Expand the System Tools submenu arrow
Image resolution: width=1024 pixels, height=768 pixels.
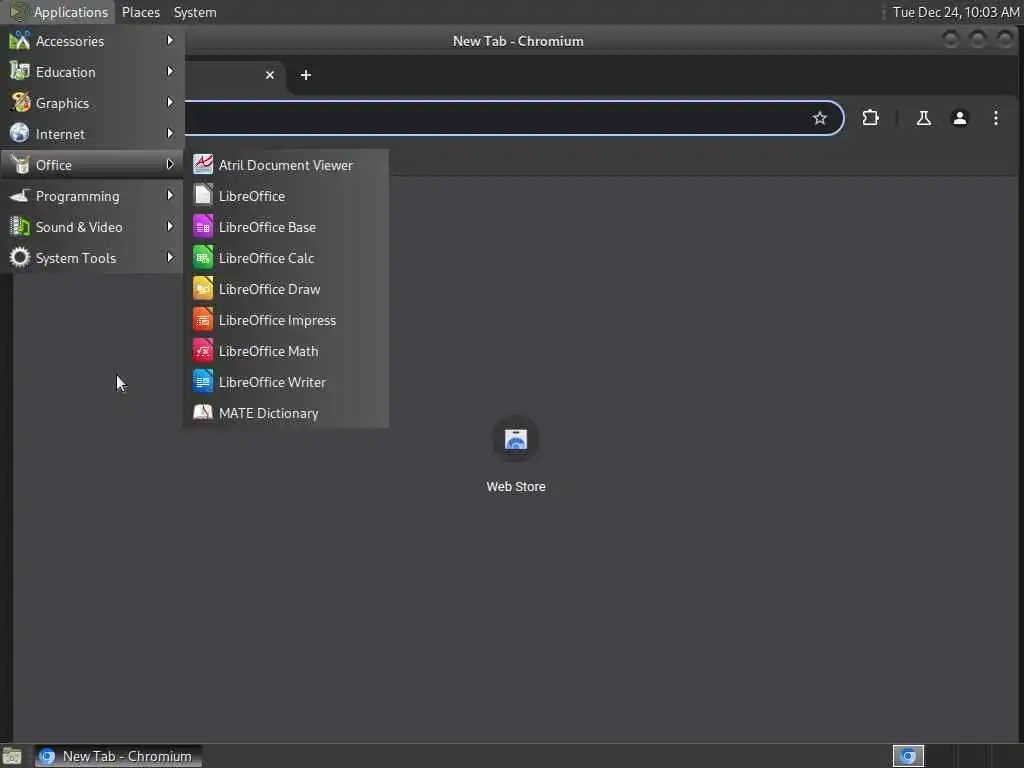[x=170, y=257]
